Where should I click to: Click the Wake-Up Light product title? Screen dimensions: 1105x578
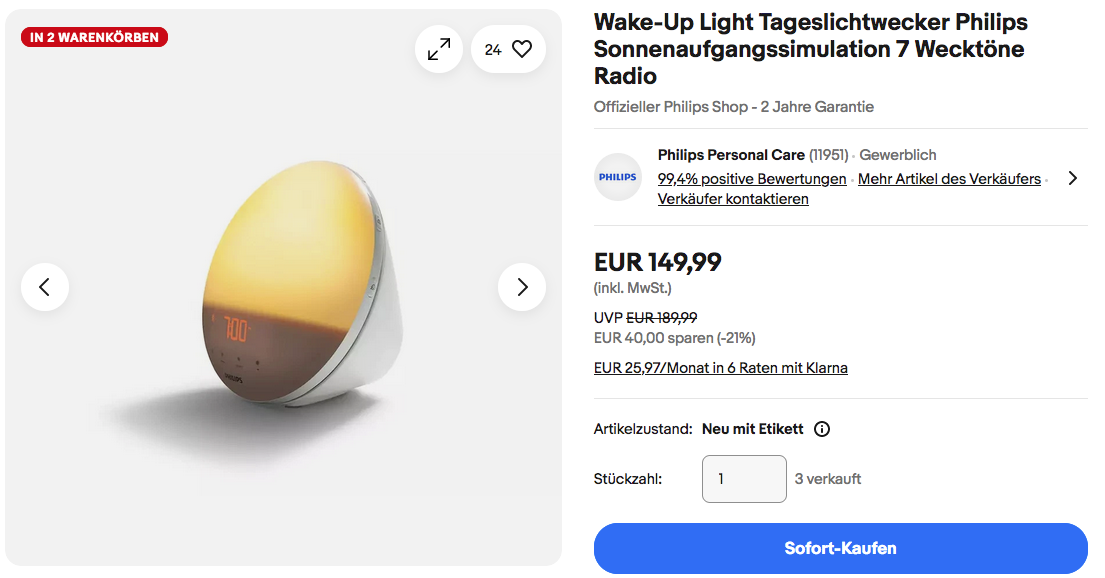click(x=810, y=49)
